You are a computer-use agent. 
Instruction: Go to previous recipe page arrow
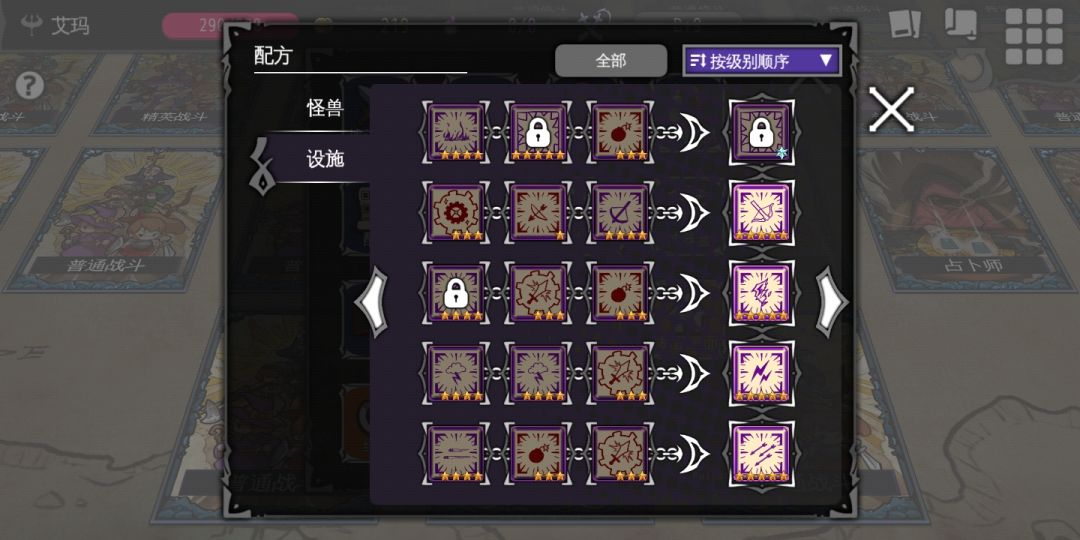pos(372,302)
